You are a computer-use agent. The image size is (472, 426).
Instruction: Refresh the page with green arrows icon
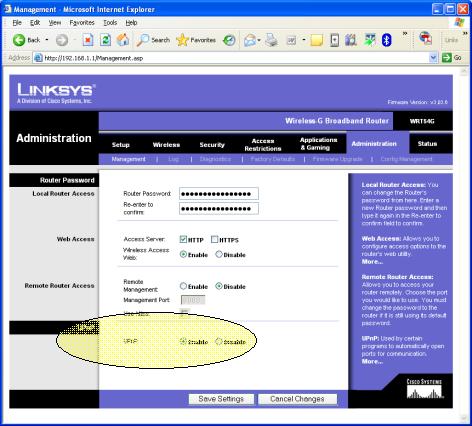pyautogui.click(x=106, y=40)
